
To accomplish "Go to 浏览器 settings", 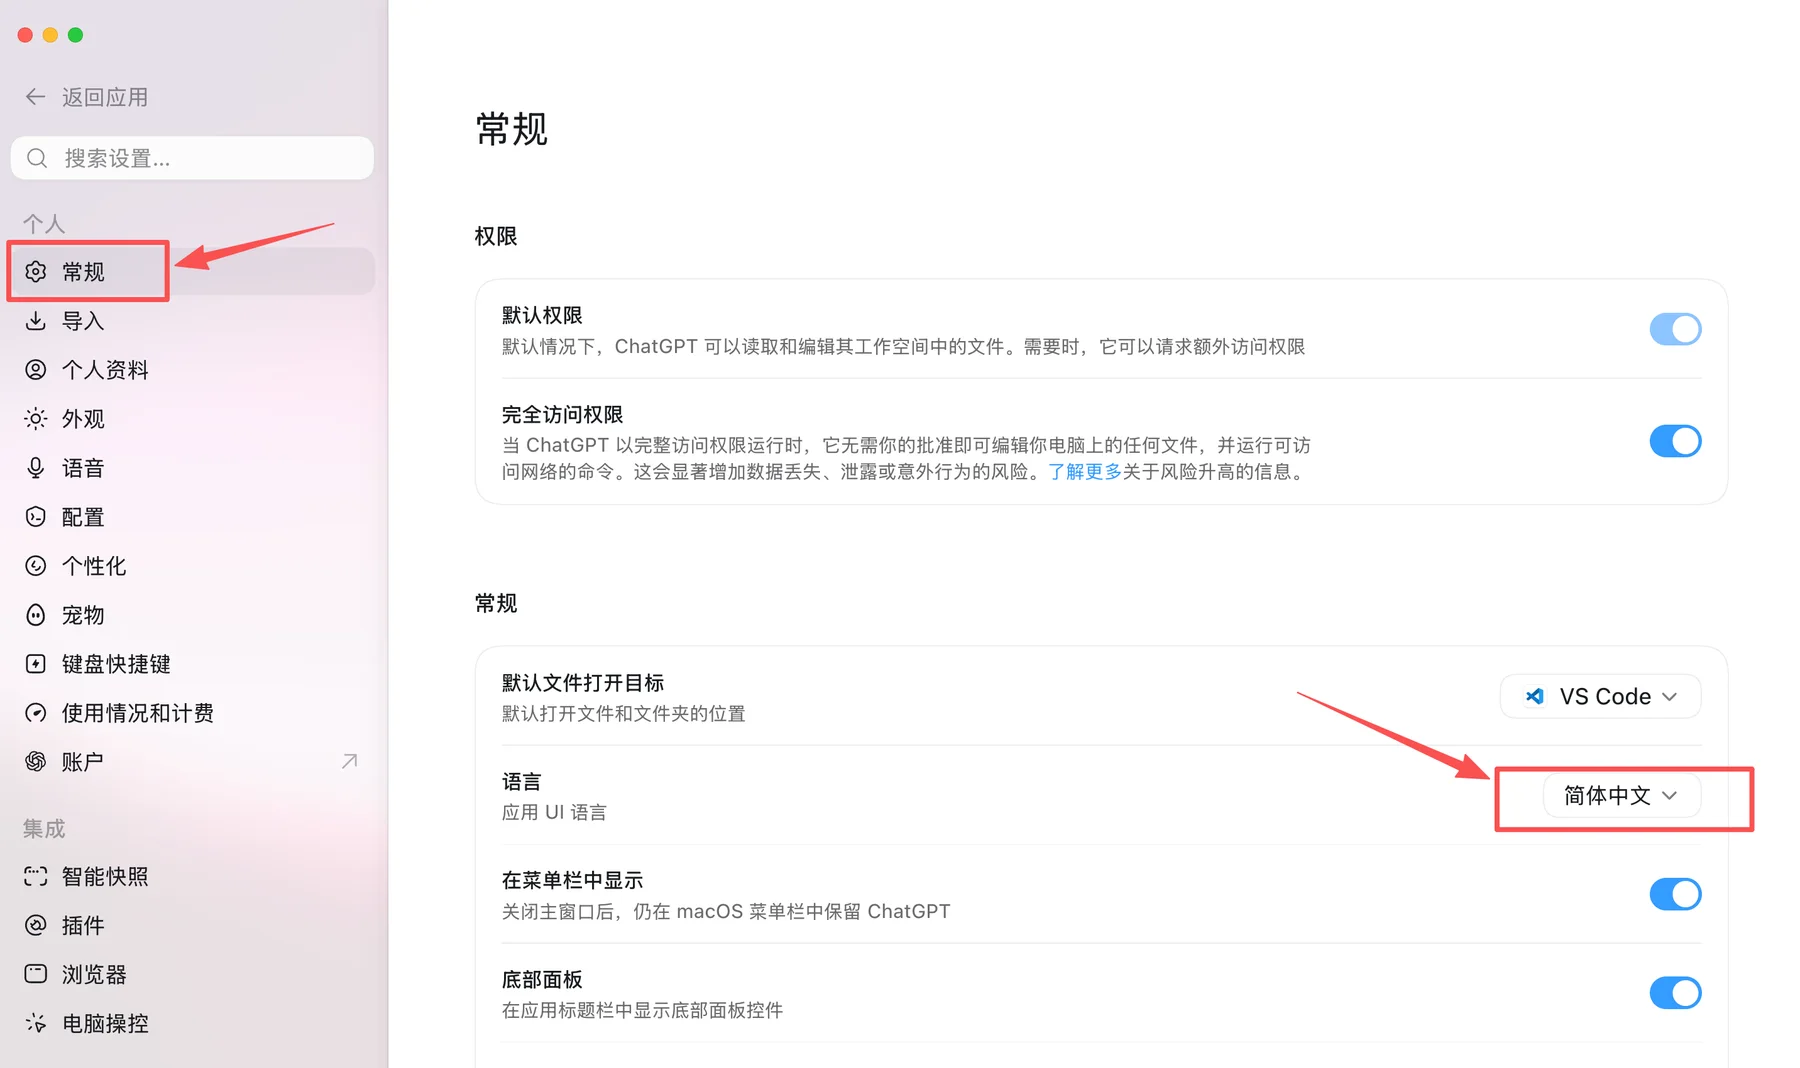I will click(192, 975).
